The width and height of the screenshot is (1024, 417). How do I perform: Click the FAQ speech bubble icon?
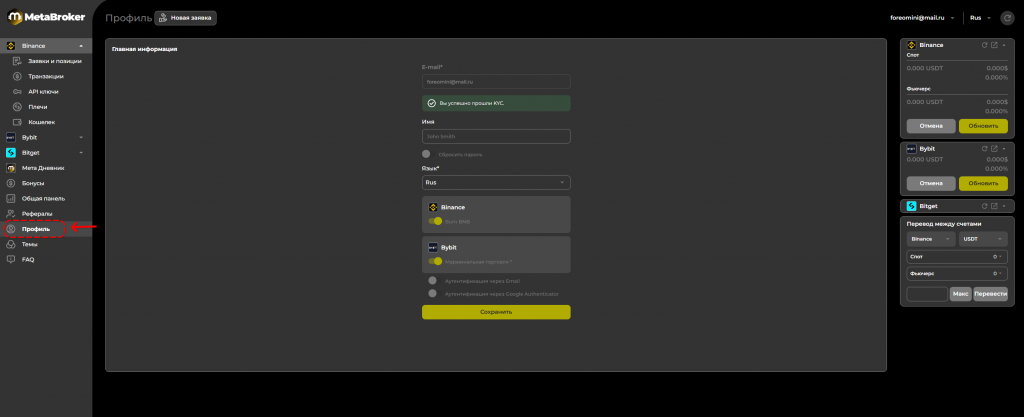10,259
